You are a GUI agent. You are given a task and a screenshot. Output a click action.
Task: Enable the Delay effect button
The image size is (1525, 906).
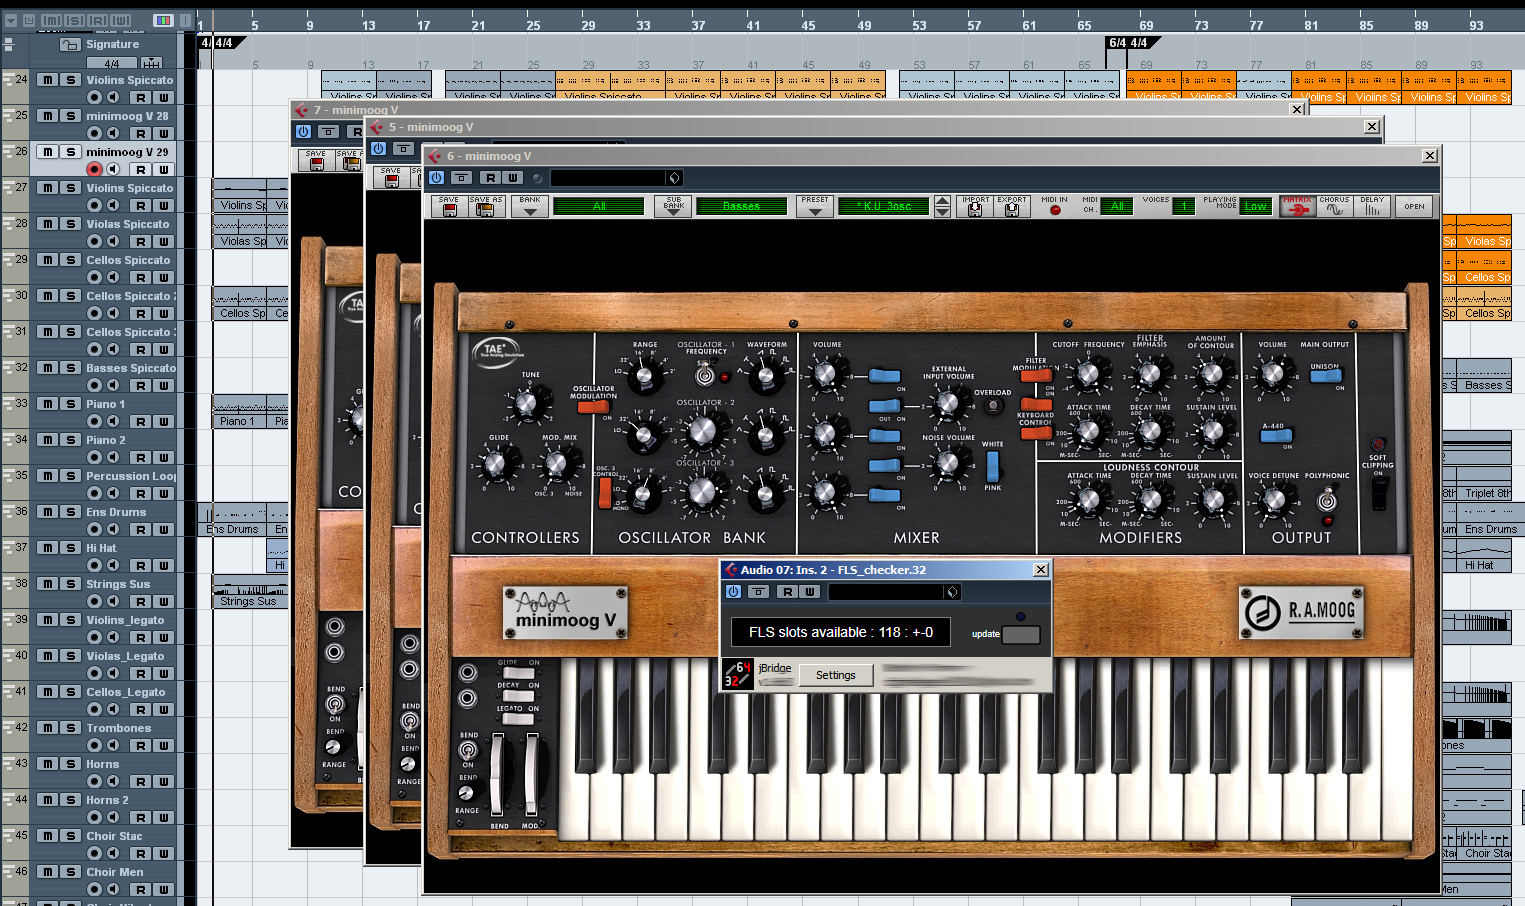1372,206
